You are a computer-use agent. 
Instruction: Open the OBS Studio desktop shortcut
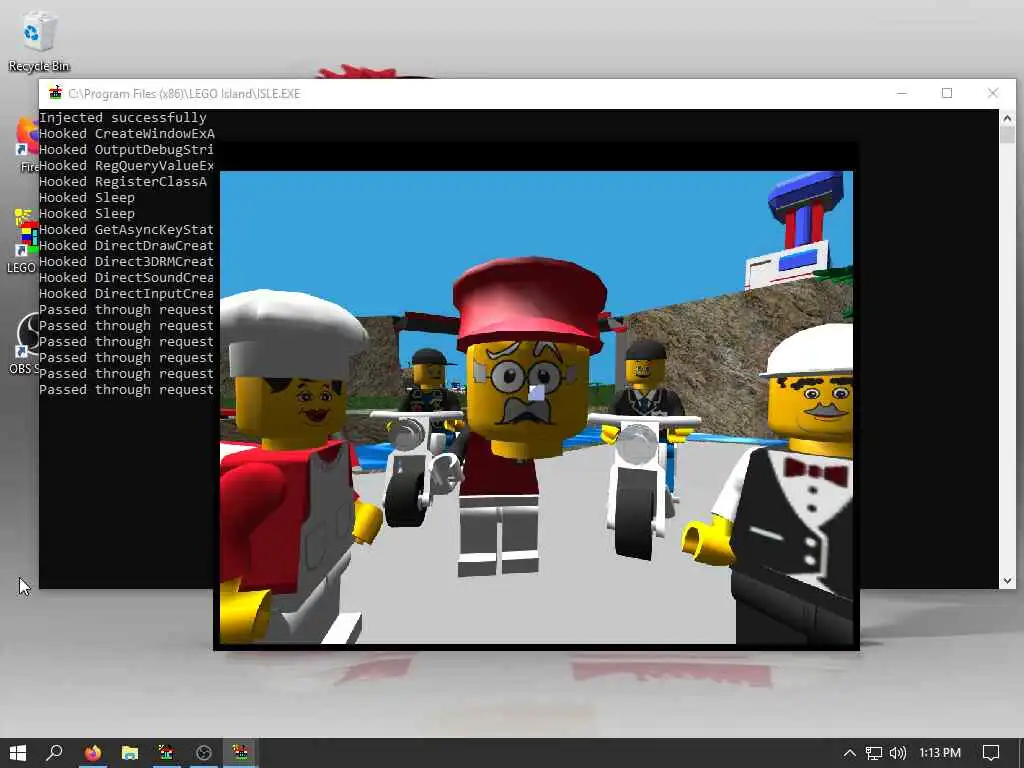coord(24,343)
